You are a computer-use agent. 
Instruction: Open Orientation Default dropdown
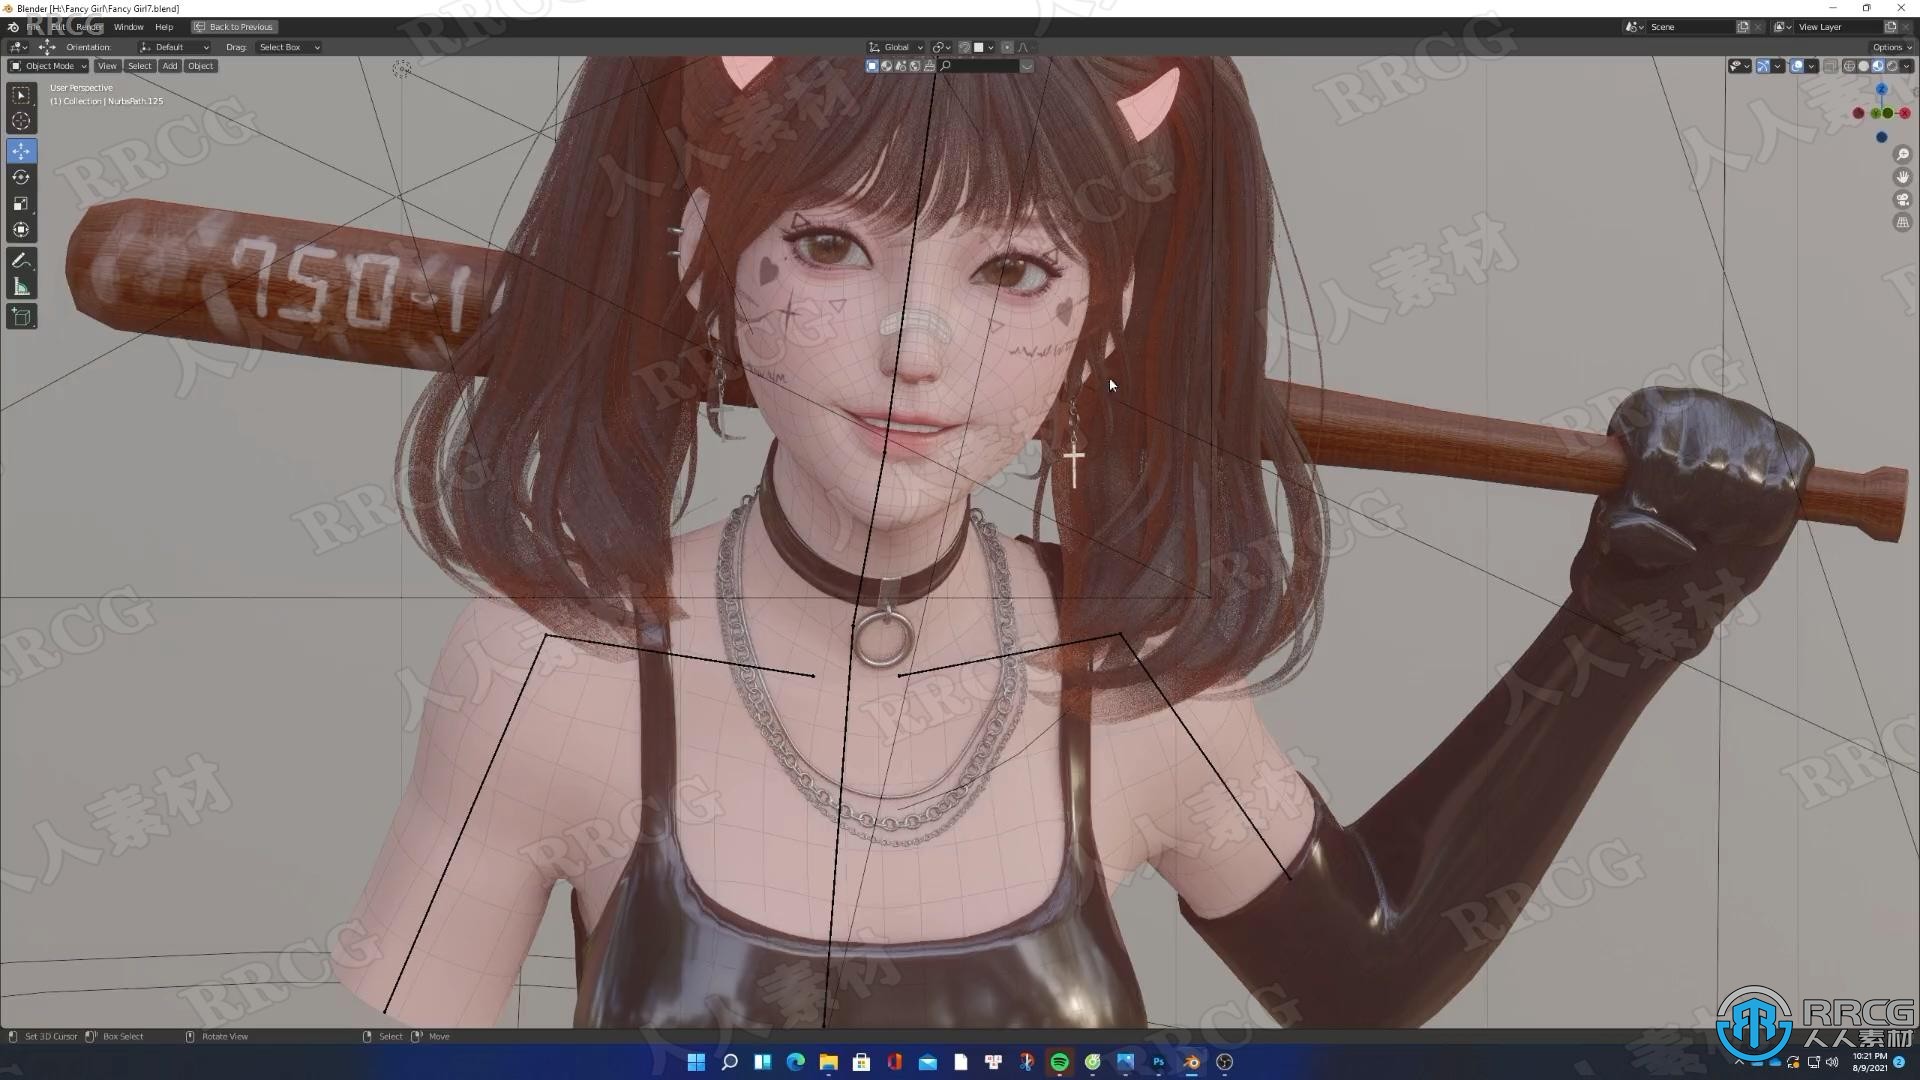[x=174, y=47]
